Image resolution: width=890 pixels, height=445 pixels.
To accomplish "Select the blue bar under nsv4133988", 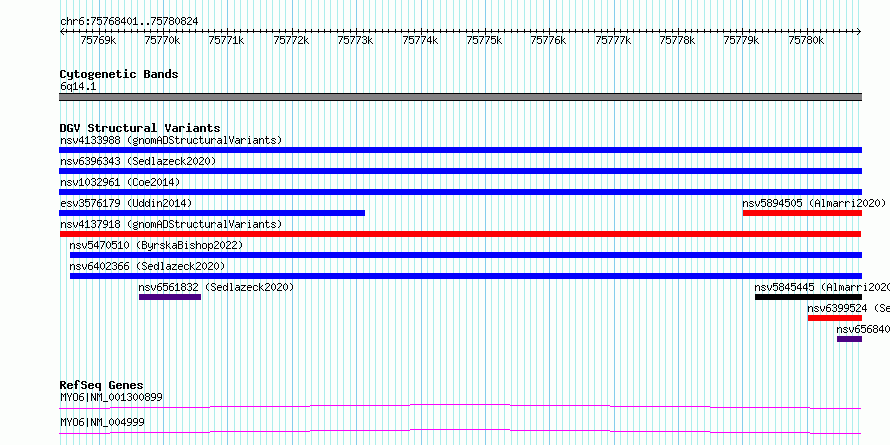I will click(x=460, y=150).
